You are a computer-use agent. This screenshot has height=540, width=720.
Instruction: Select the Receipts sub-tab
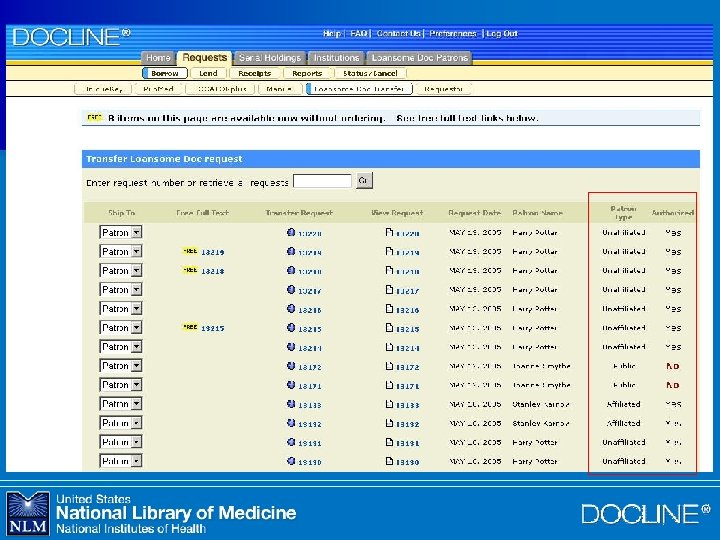pyautogui.click(x=254, y=73)
